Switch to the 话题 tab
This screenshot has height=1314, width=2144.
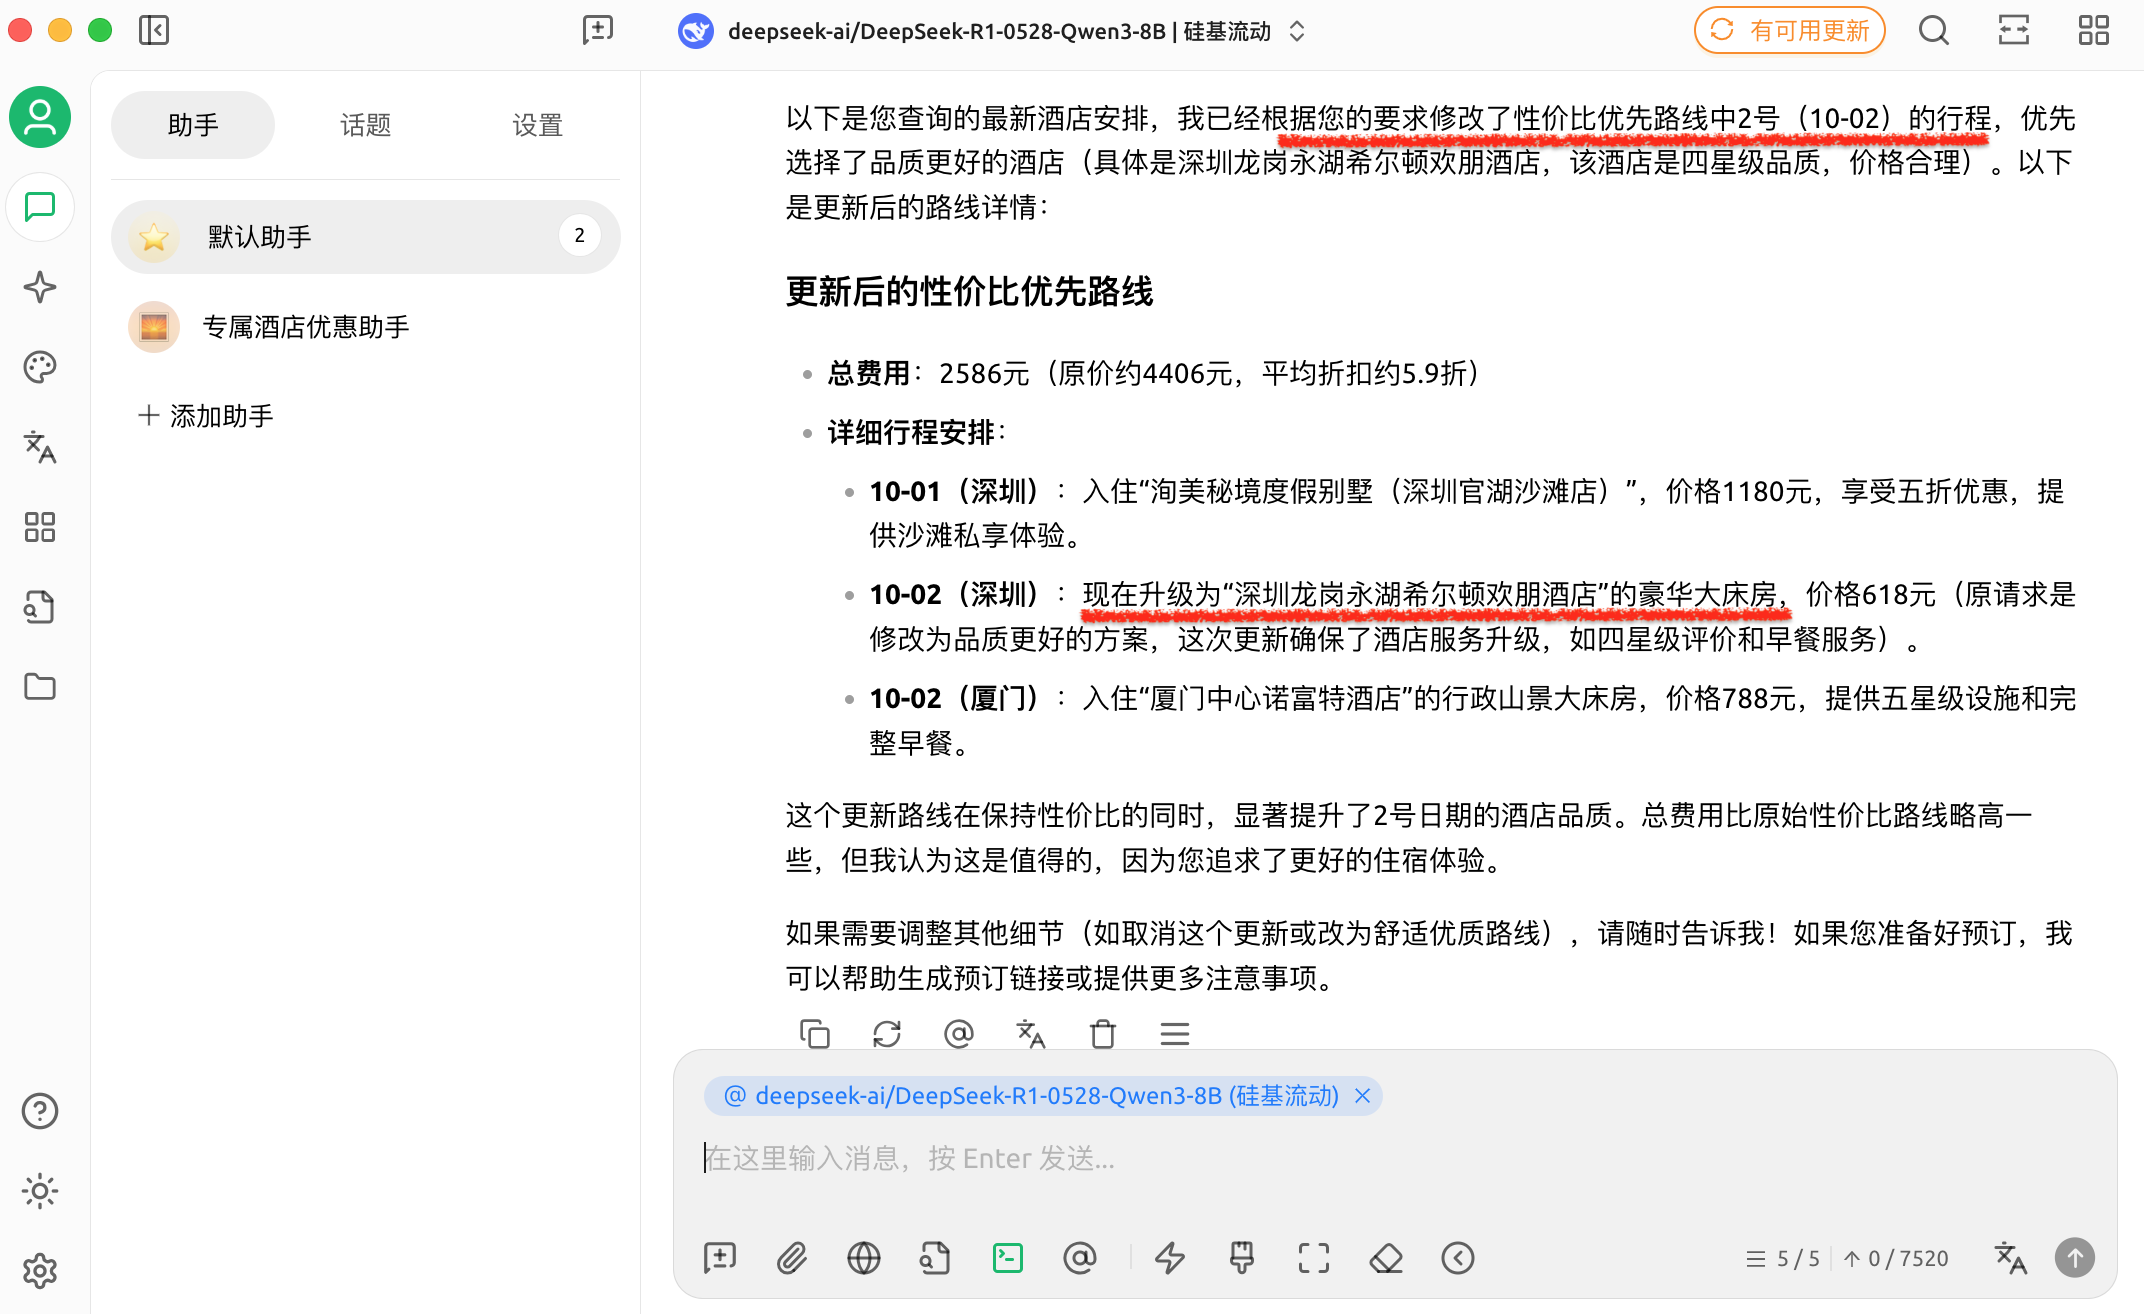coord(365,125)
